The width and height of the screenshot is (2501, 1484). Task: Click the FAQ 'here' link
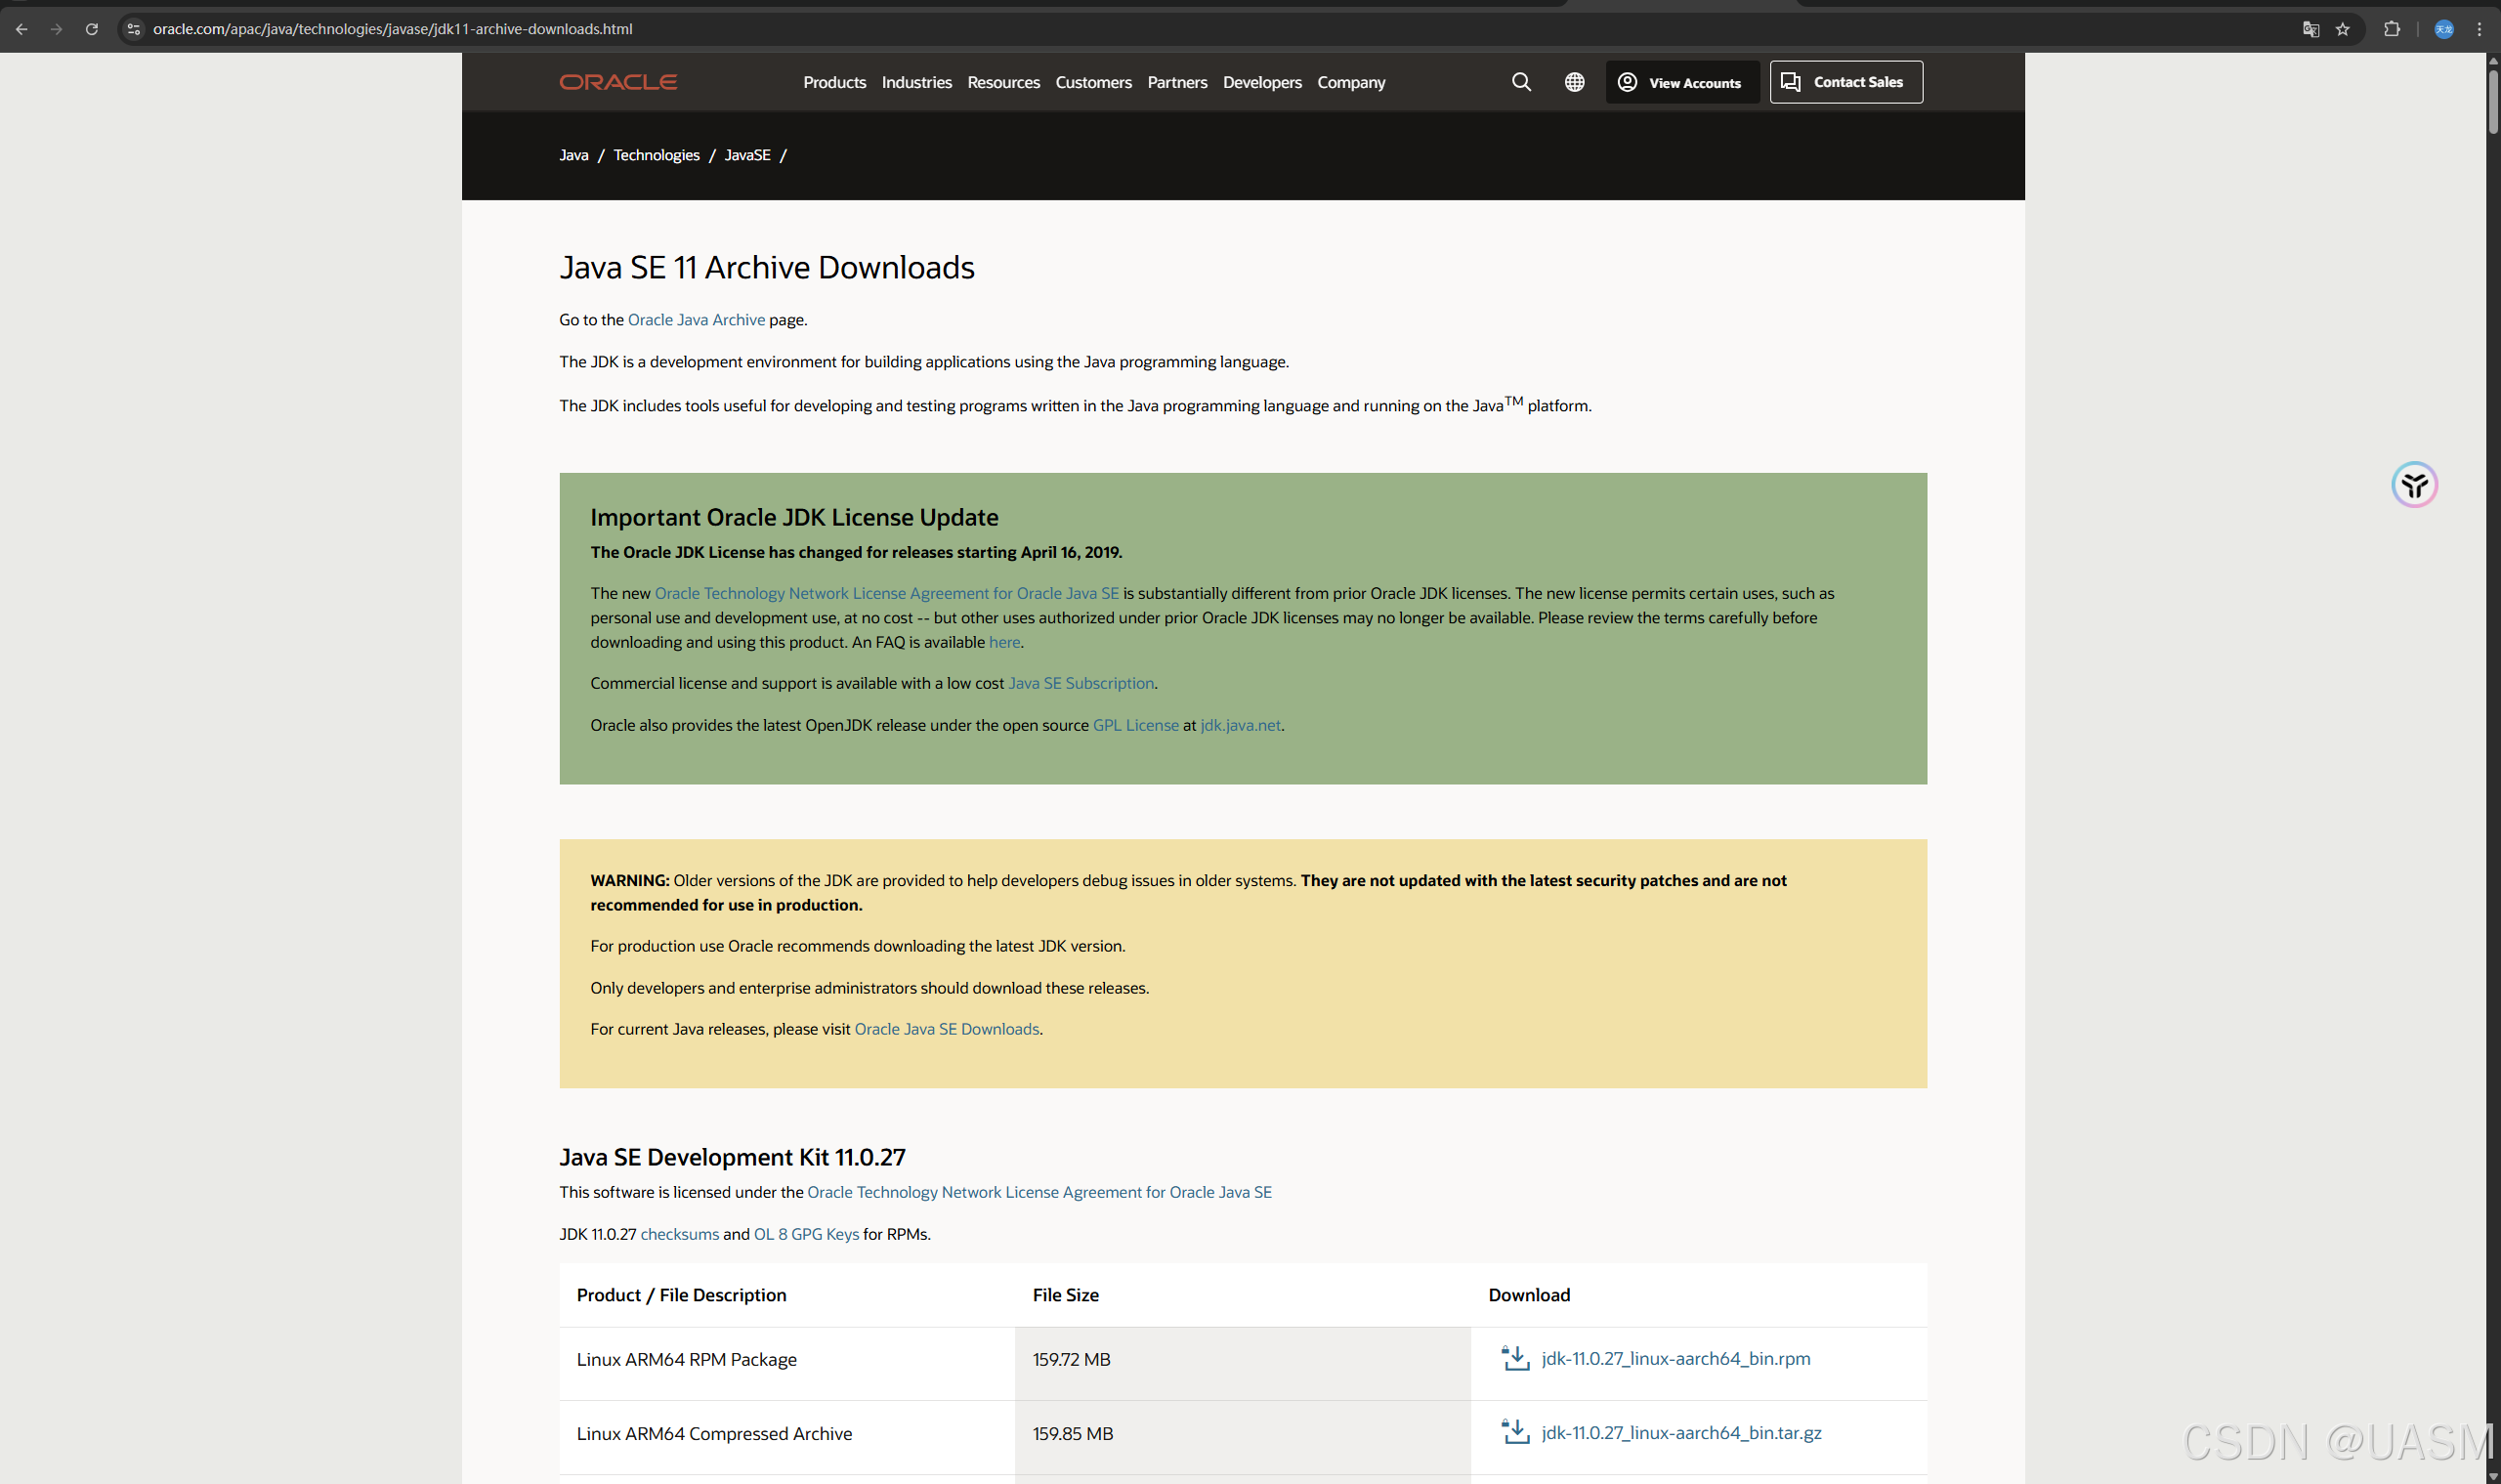point(1004,642)
